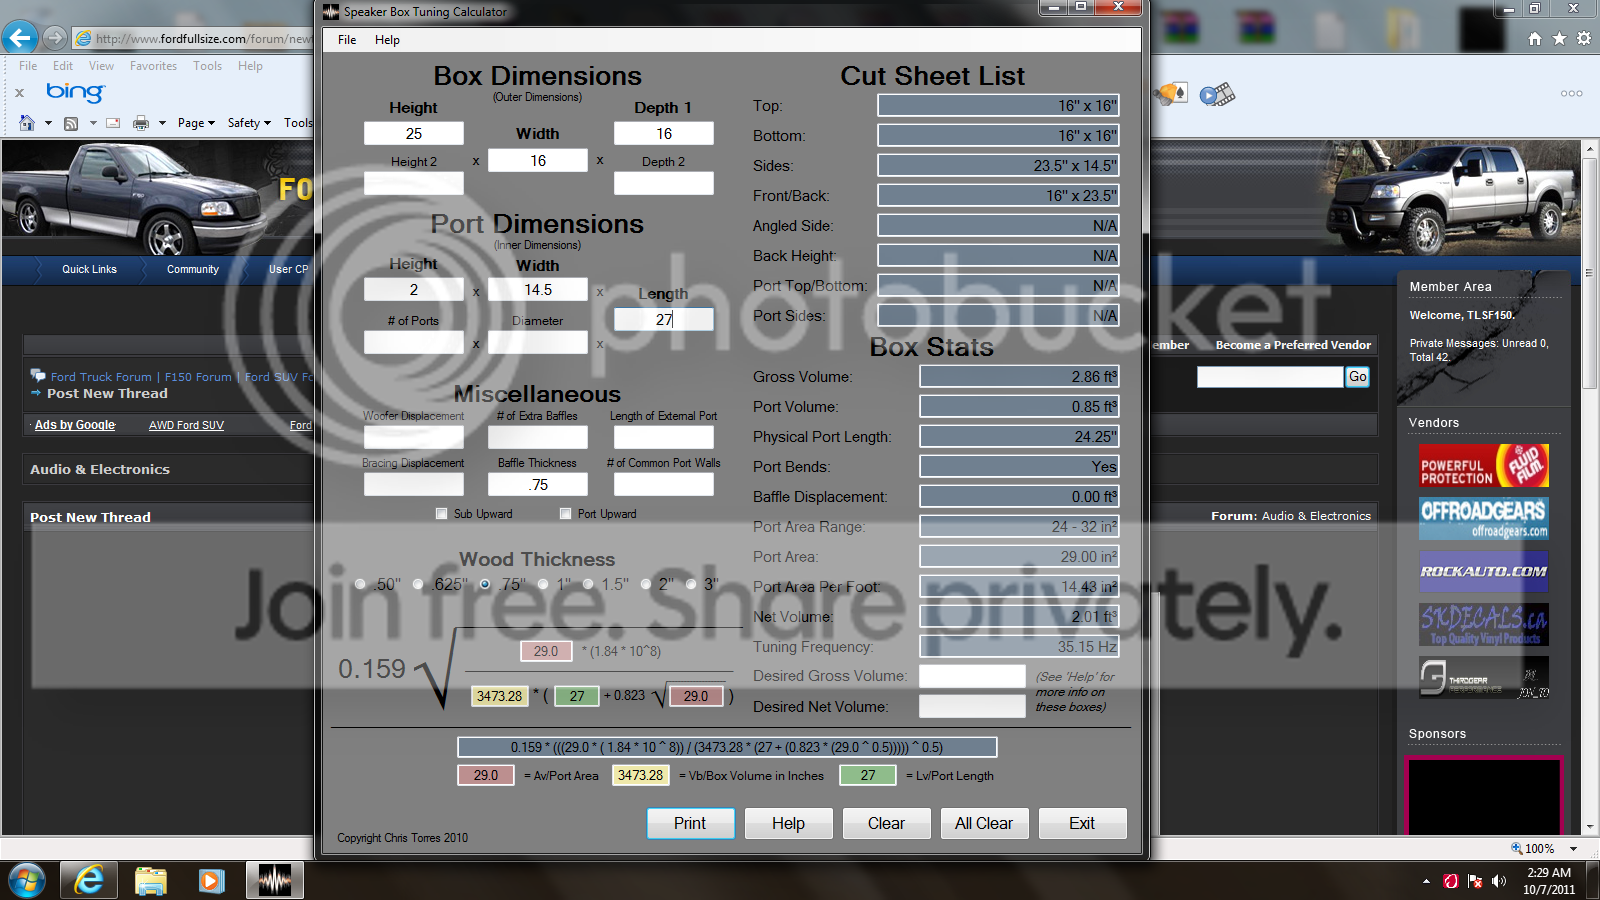
Task: Click Internet Explorer icon in taskbar
Action: tap(89, 881)
